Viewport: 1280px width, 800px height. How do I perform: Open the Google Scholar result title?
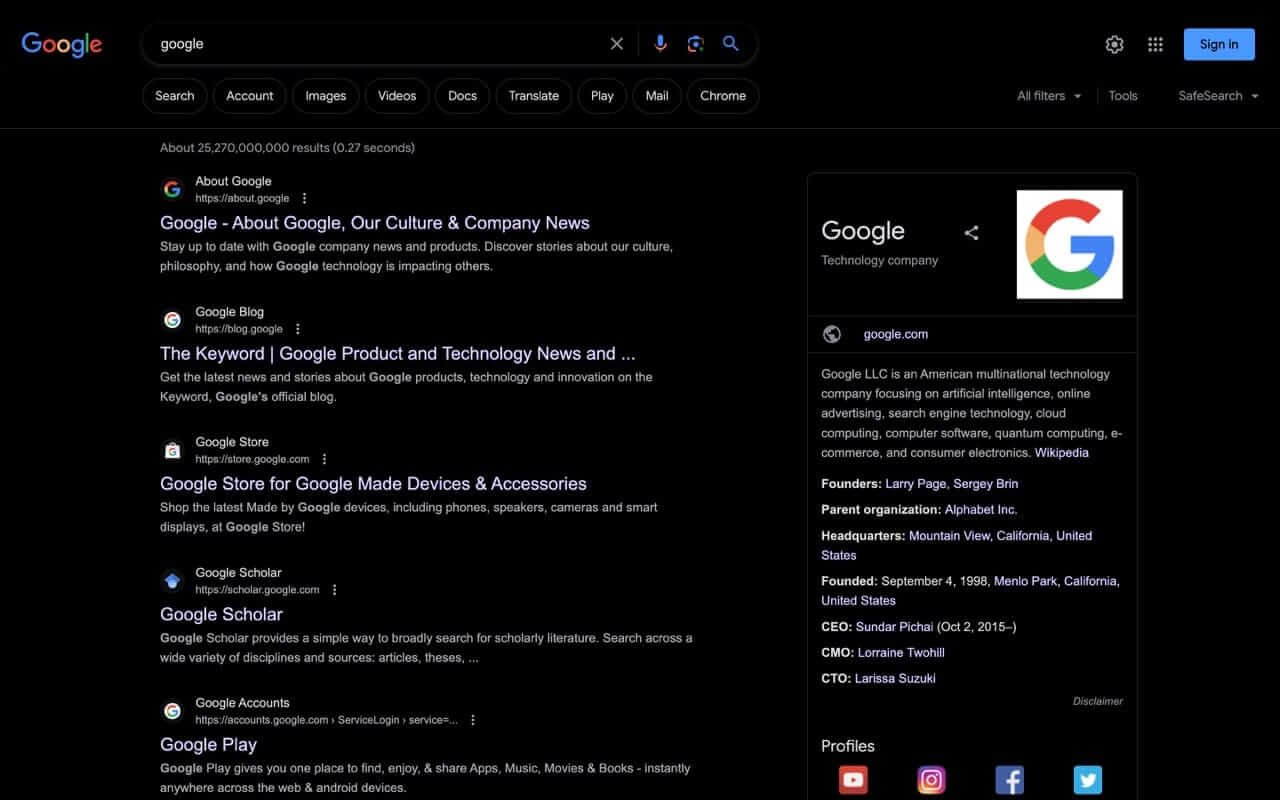point(221,614)
